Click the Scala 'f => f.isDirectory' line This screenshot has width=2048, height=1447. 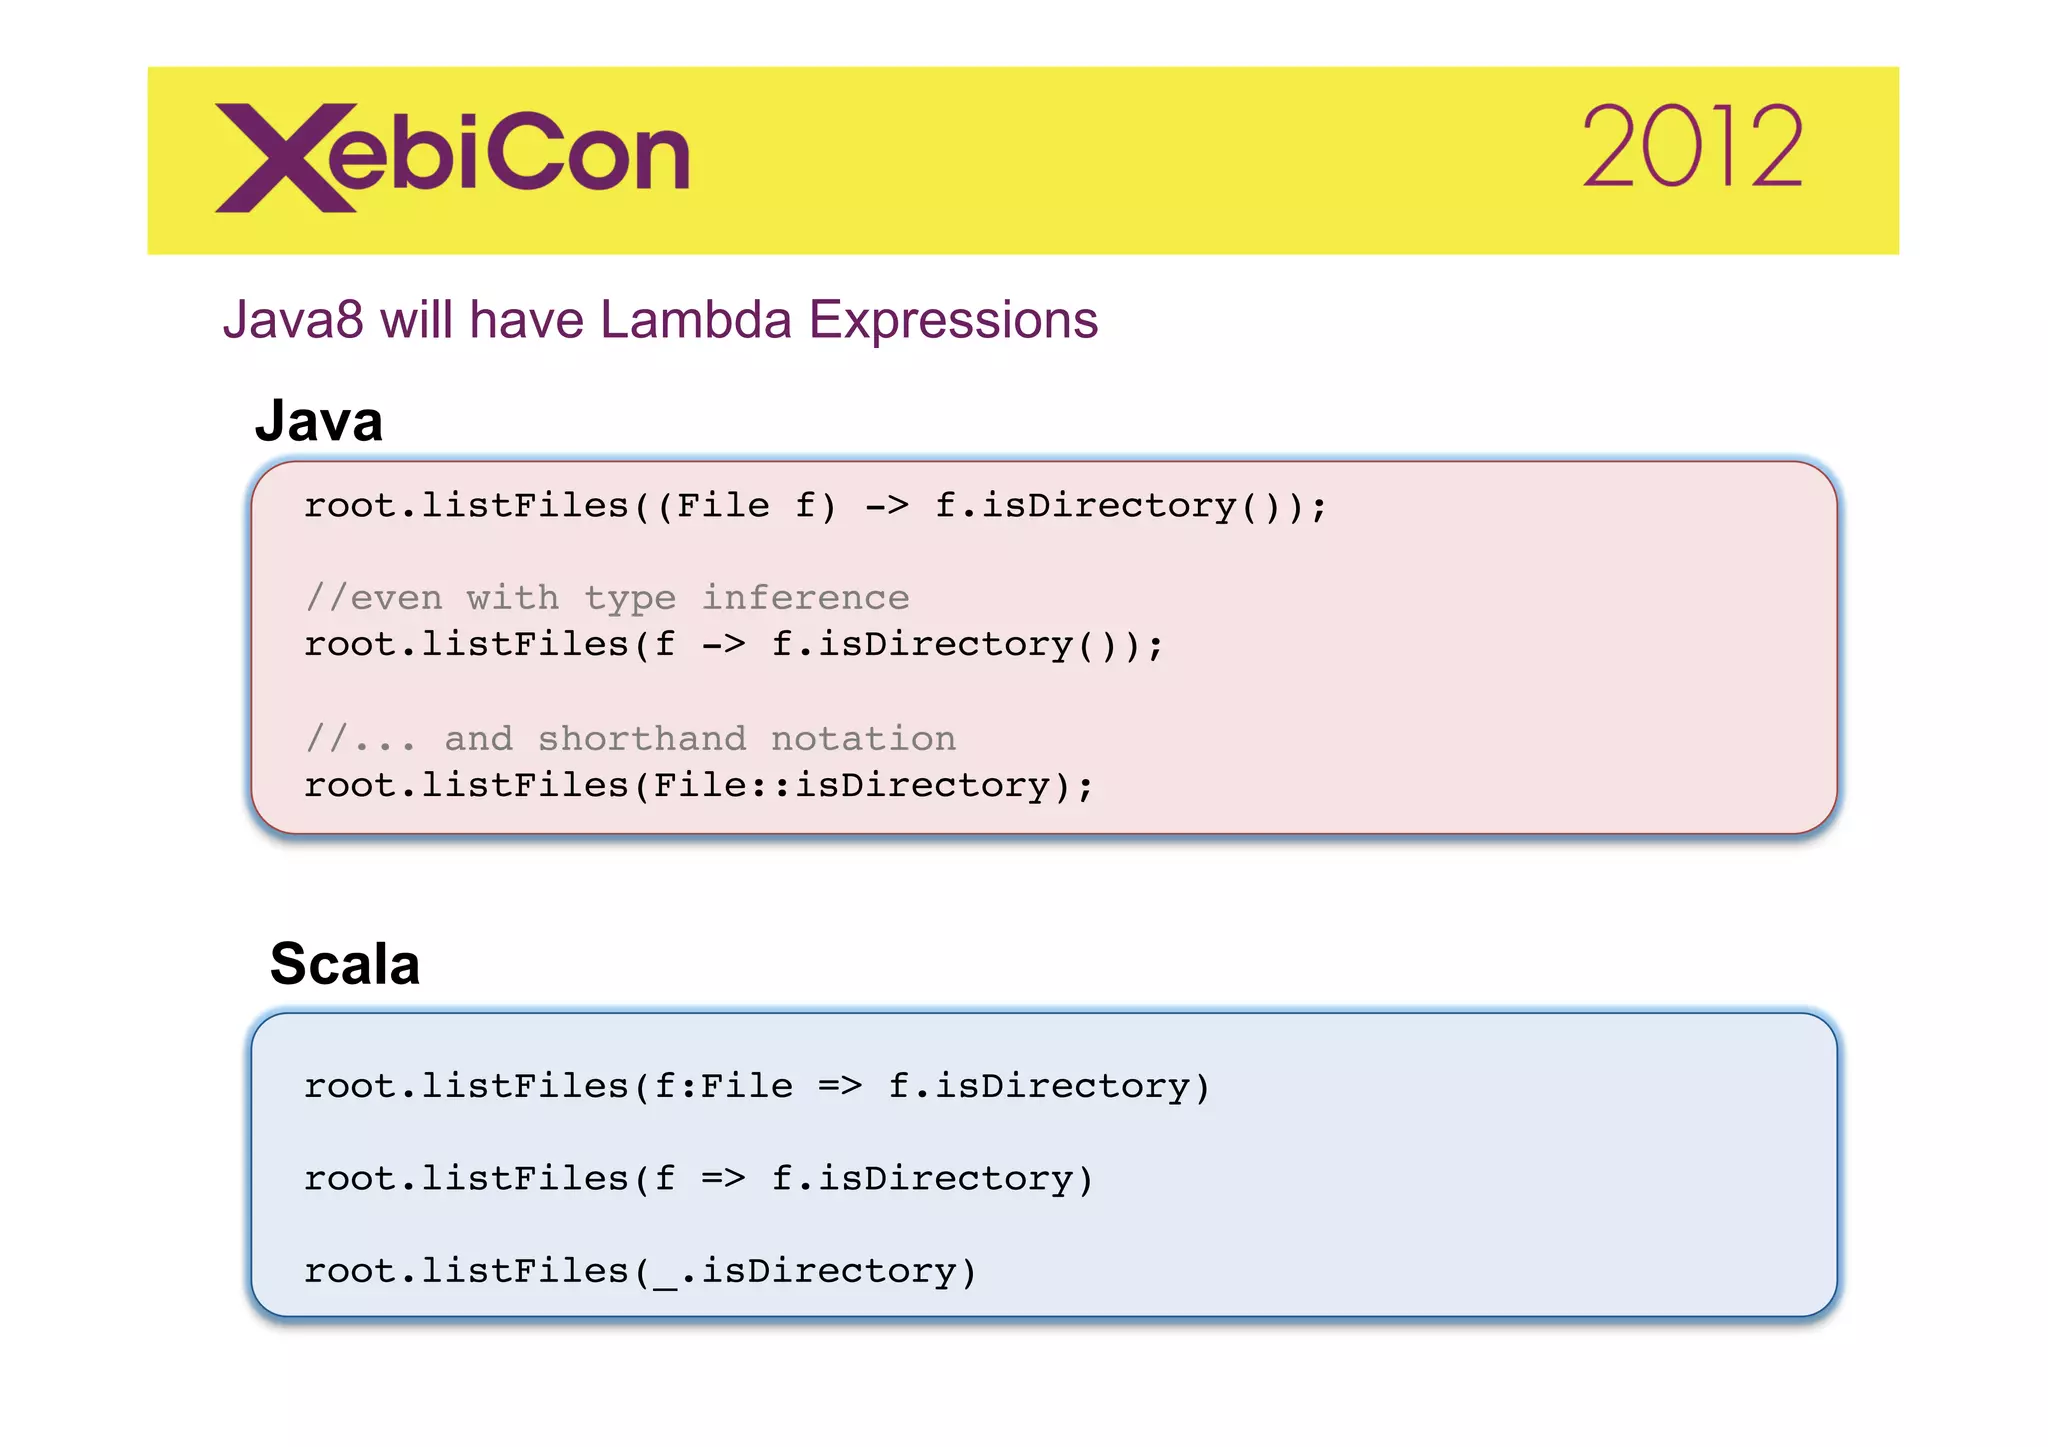(x=698, y=1179)
